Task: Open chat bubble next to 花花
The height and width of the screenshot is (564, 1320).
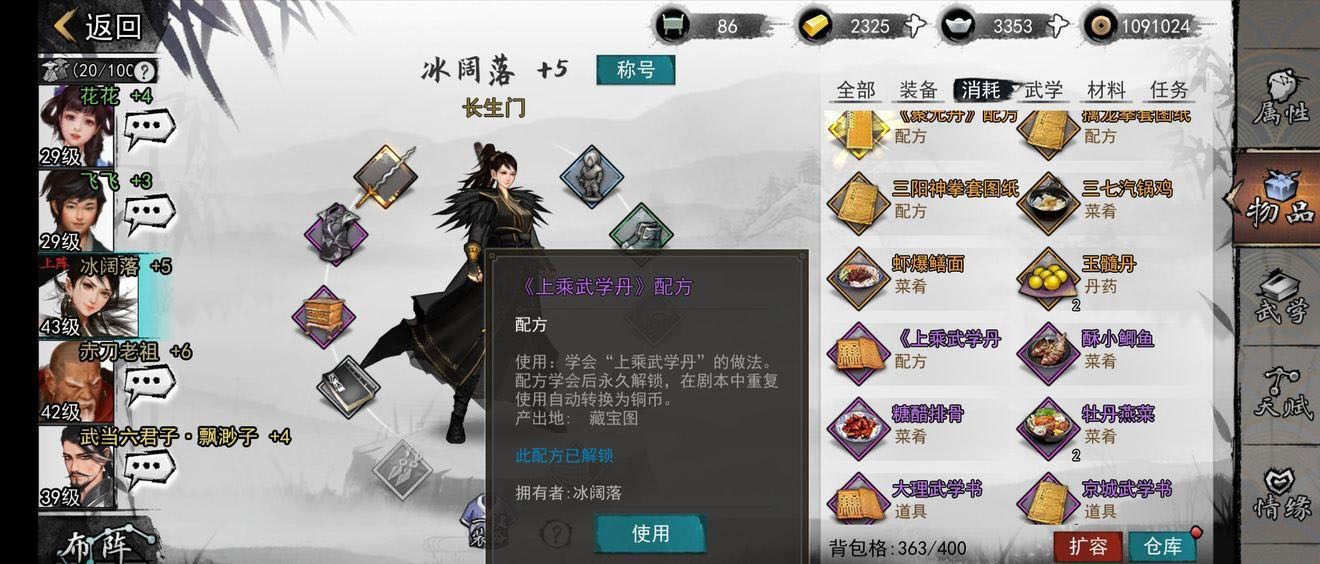Action: [x=149, y=128]
